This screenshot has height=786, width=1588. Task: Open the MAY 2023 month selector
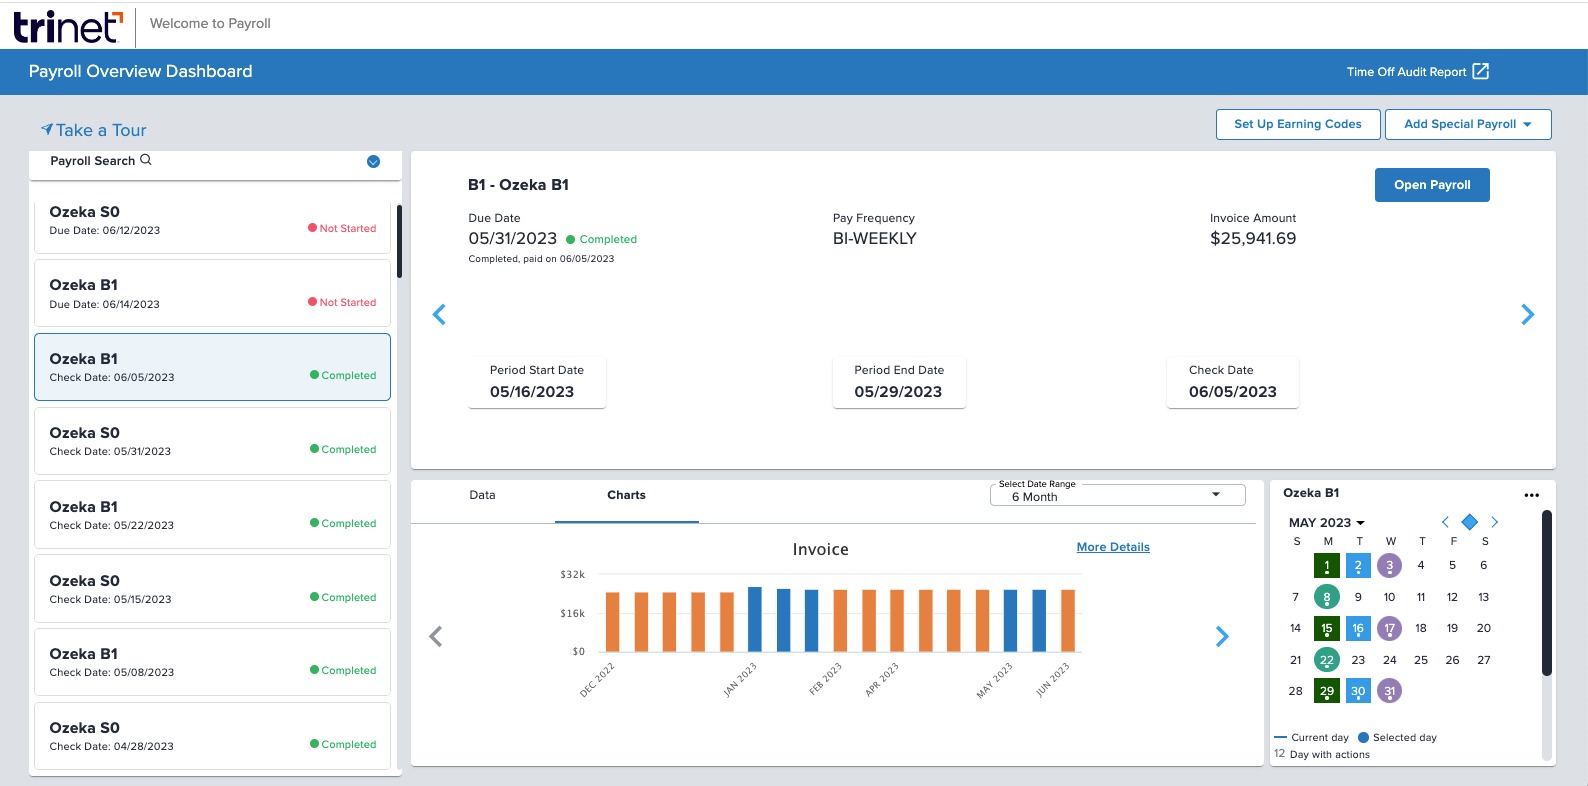click(x=1327, y=523)
